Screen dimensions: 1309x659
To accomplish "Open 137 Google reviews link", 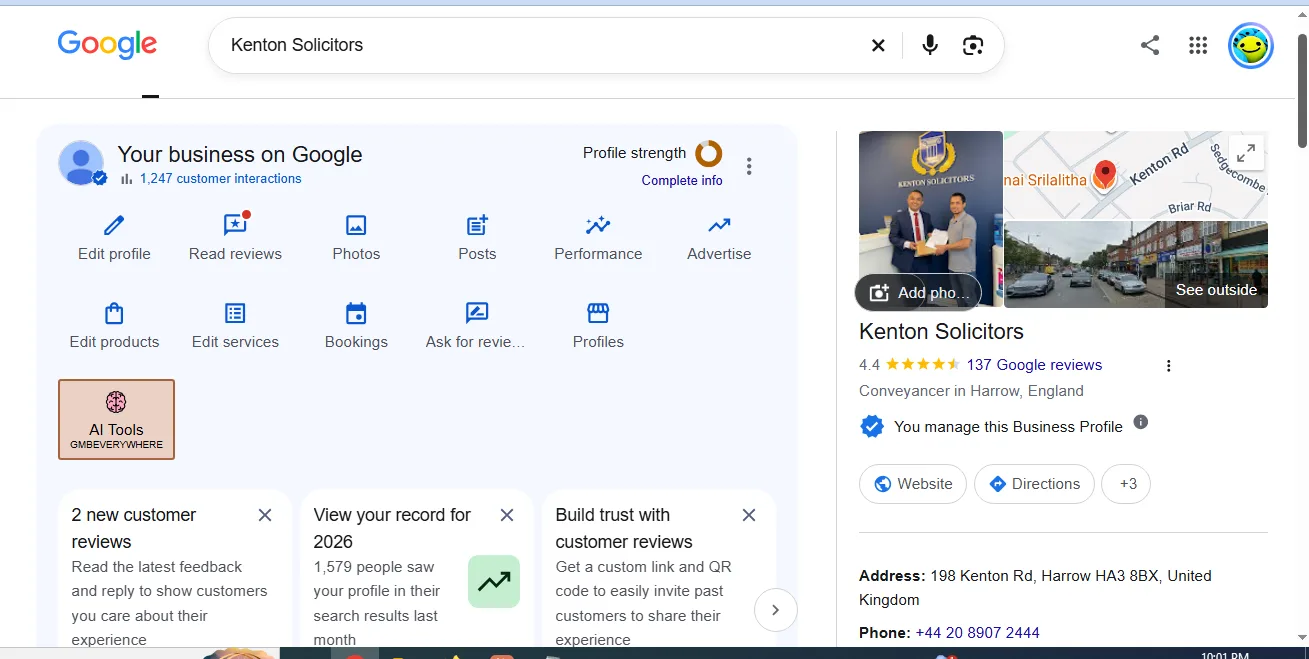I will (x=1034, y=365).
